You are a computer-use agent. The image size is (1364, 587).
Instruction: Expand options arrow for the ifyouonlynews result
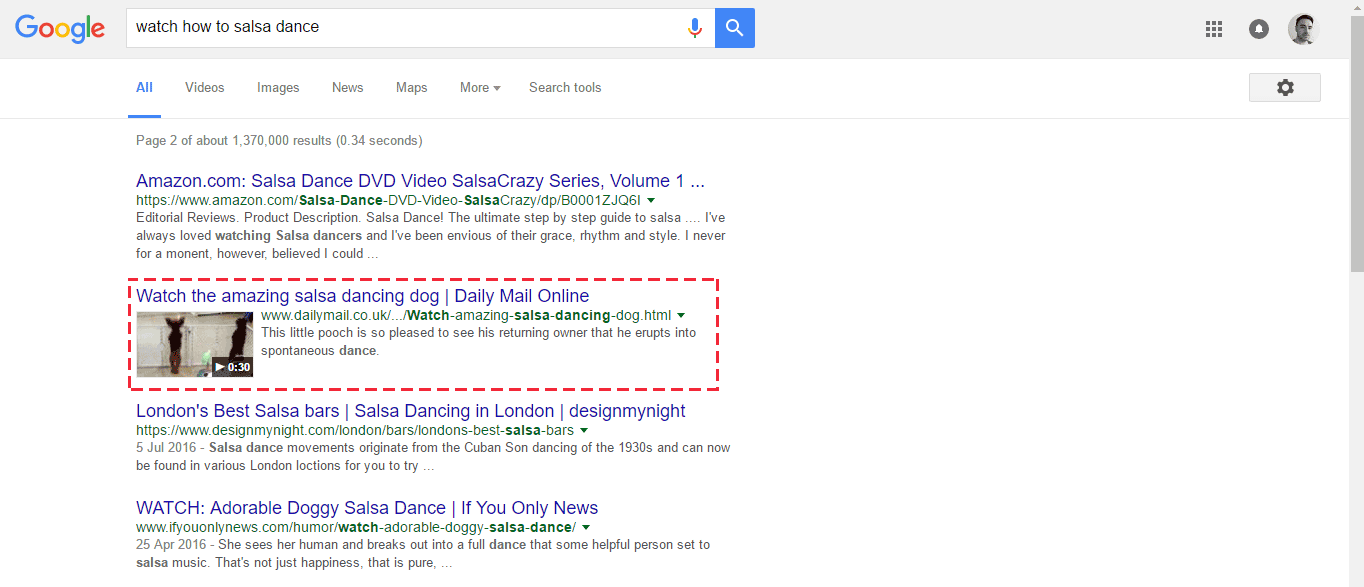(x=586, y=527)
